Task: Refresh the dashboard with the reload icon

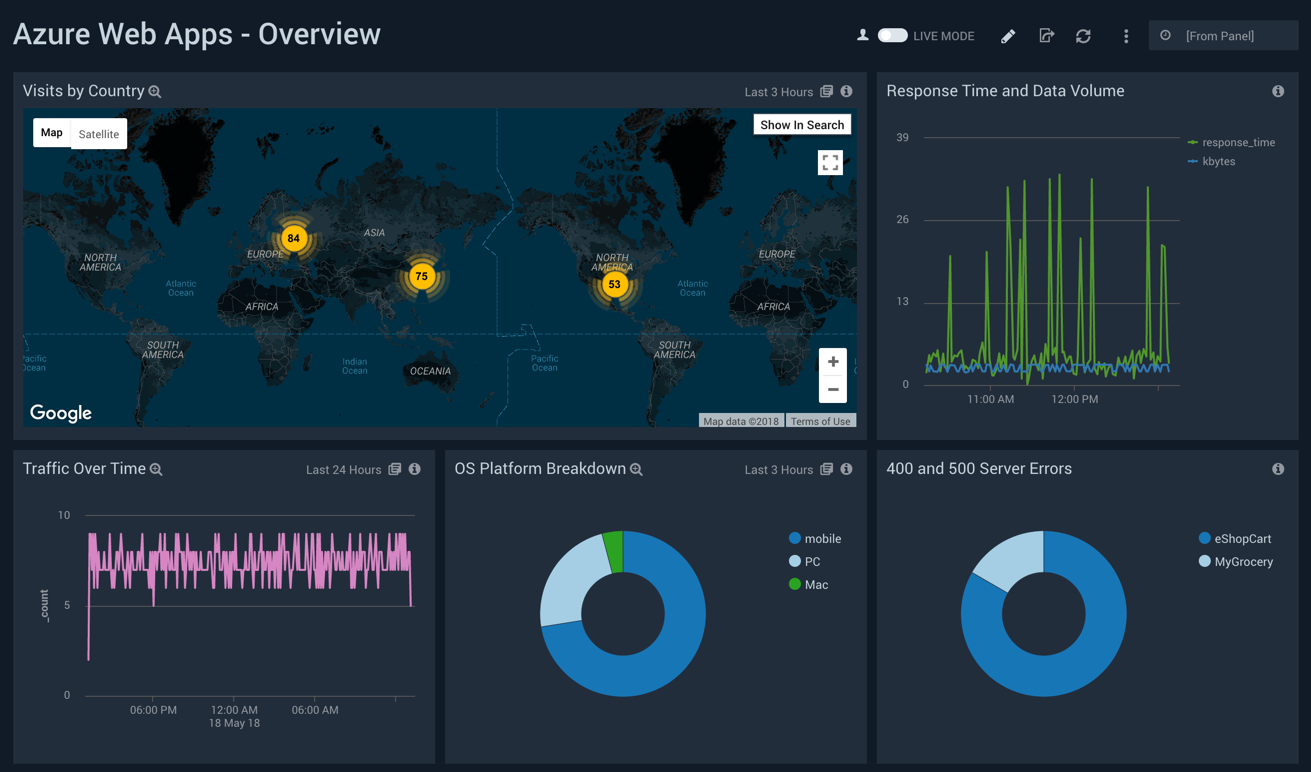Action: coord(1083,36)
